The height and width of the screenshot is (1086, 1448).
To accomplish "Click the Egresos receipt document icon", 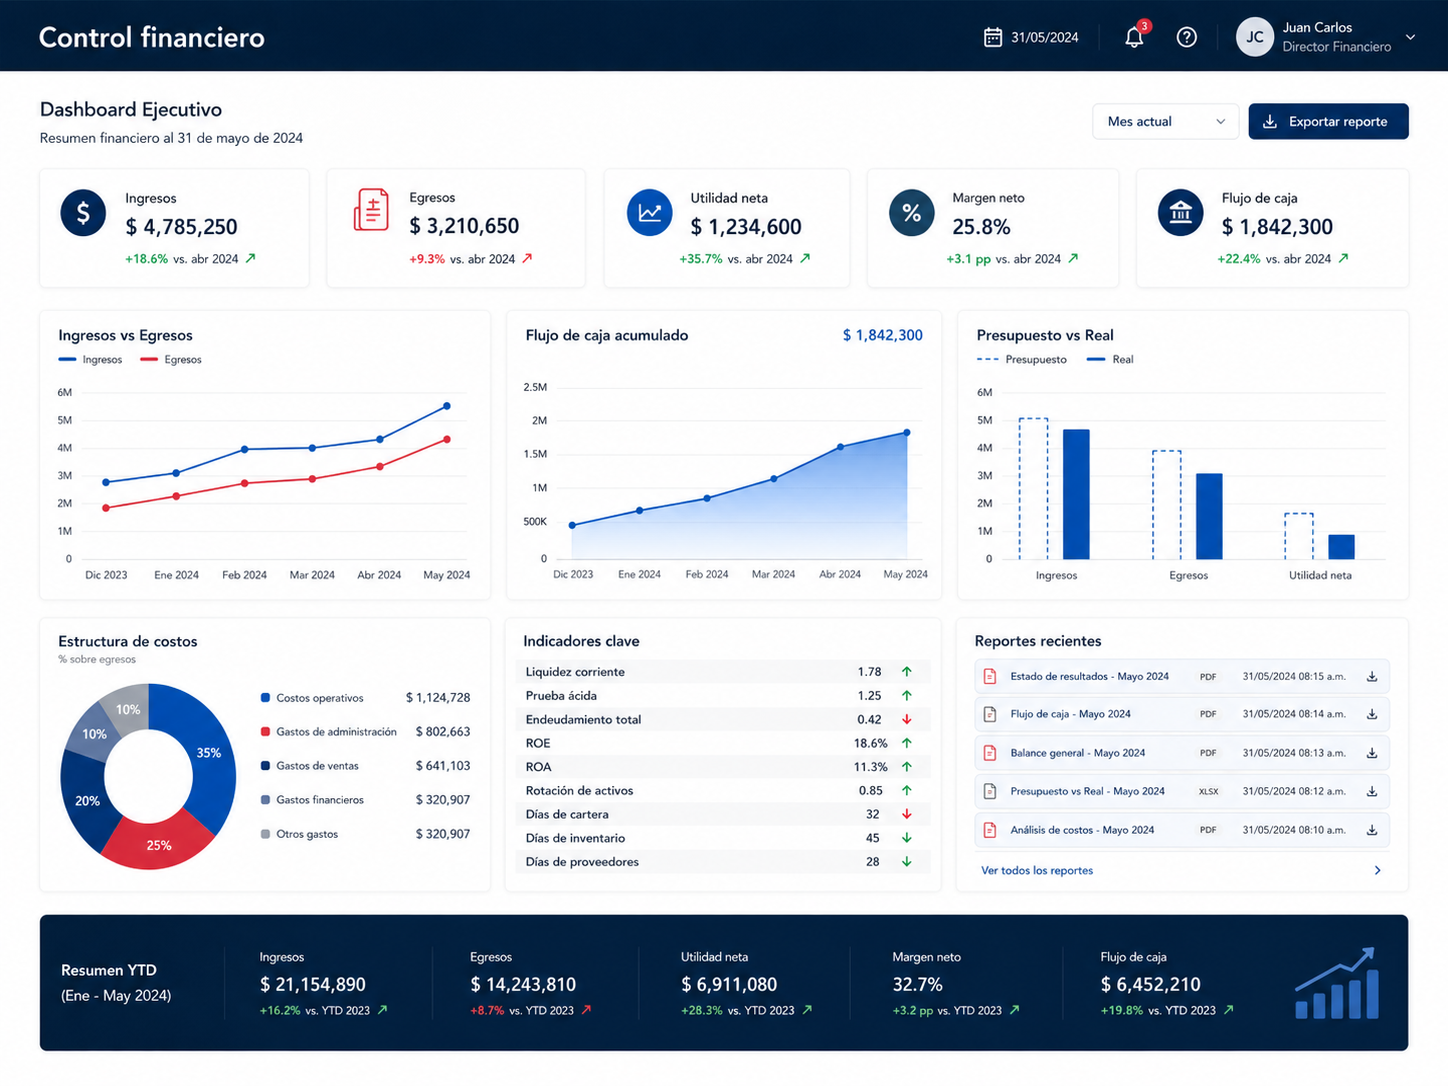I will 371,211.
